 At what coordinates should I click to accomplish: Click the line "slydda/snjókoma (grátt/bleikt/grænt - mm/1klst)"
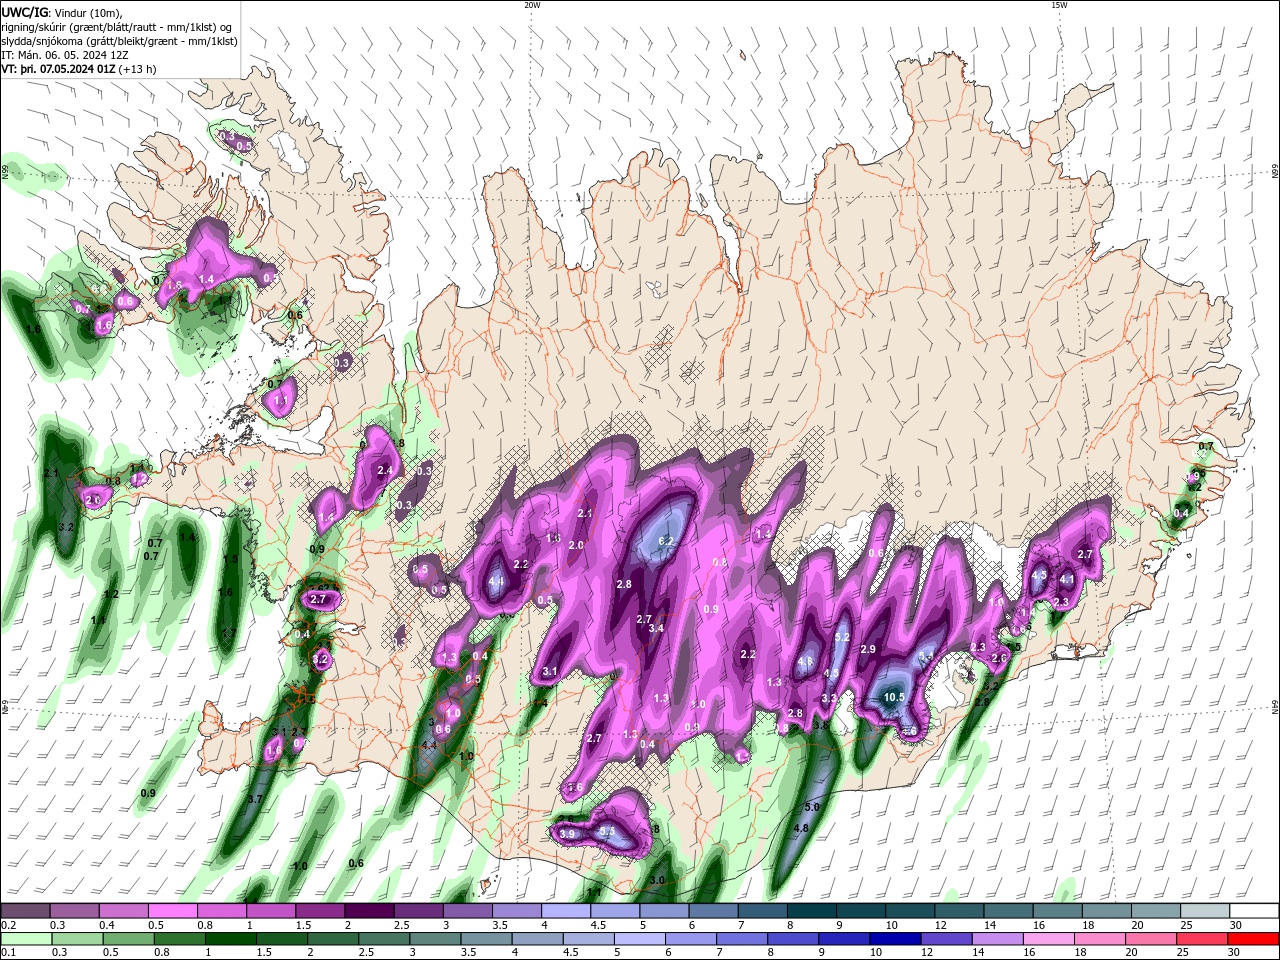click(x=119, y=41)
